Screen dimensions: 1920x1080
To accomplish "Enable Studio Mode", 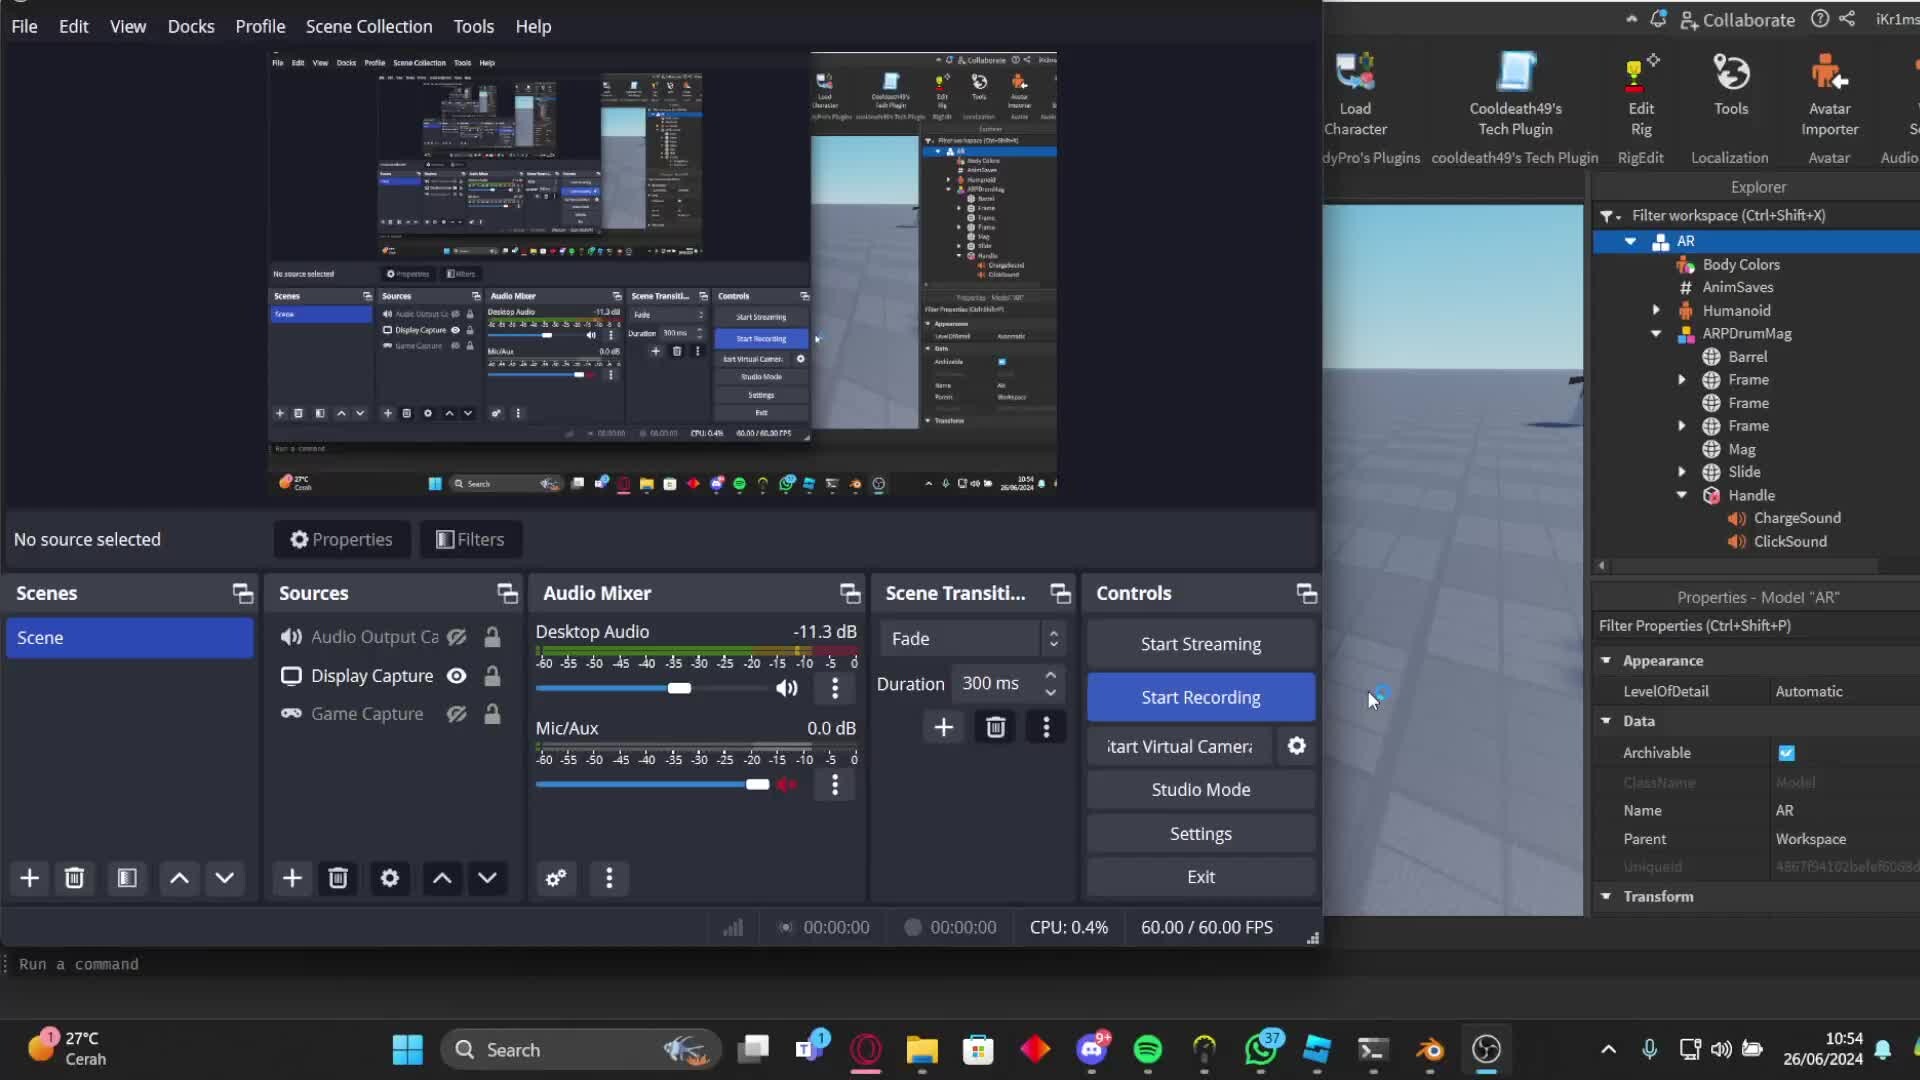I will click(x=1200, y=789).
